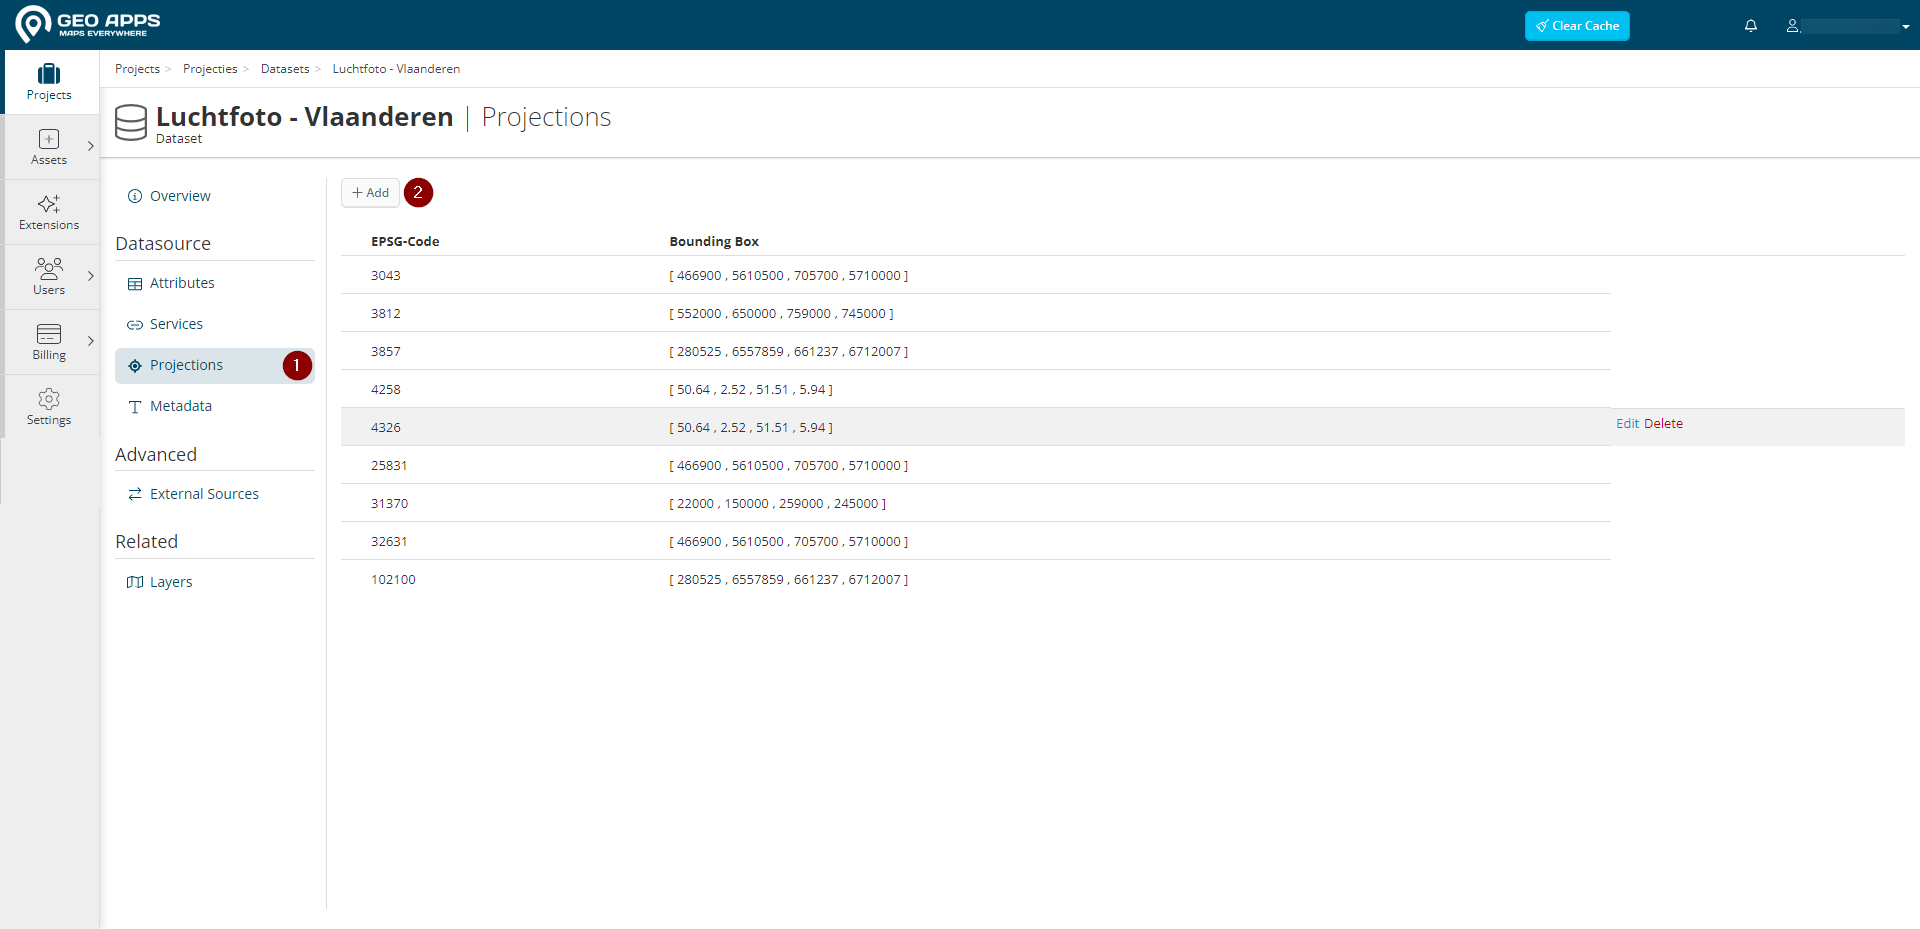Open the External Sources menu item

(215, 494)
